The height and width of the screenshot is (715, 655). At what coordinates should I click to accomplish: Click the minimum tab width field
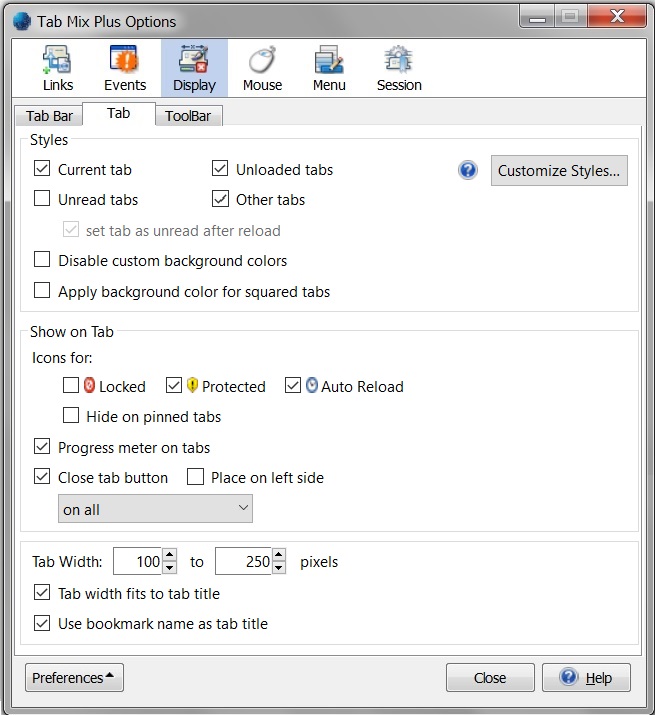point(138,561)
